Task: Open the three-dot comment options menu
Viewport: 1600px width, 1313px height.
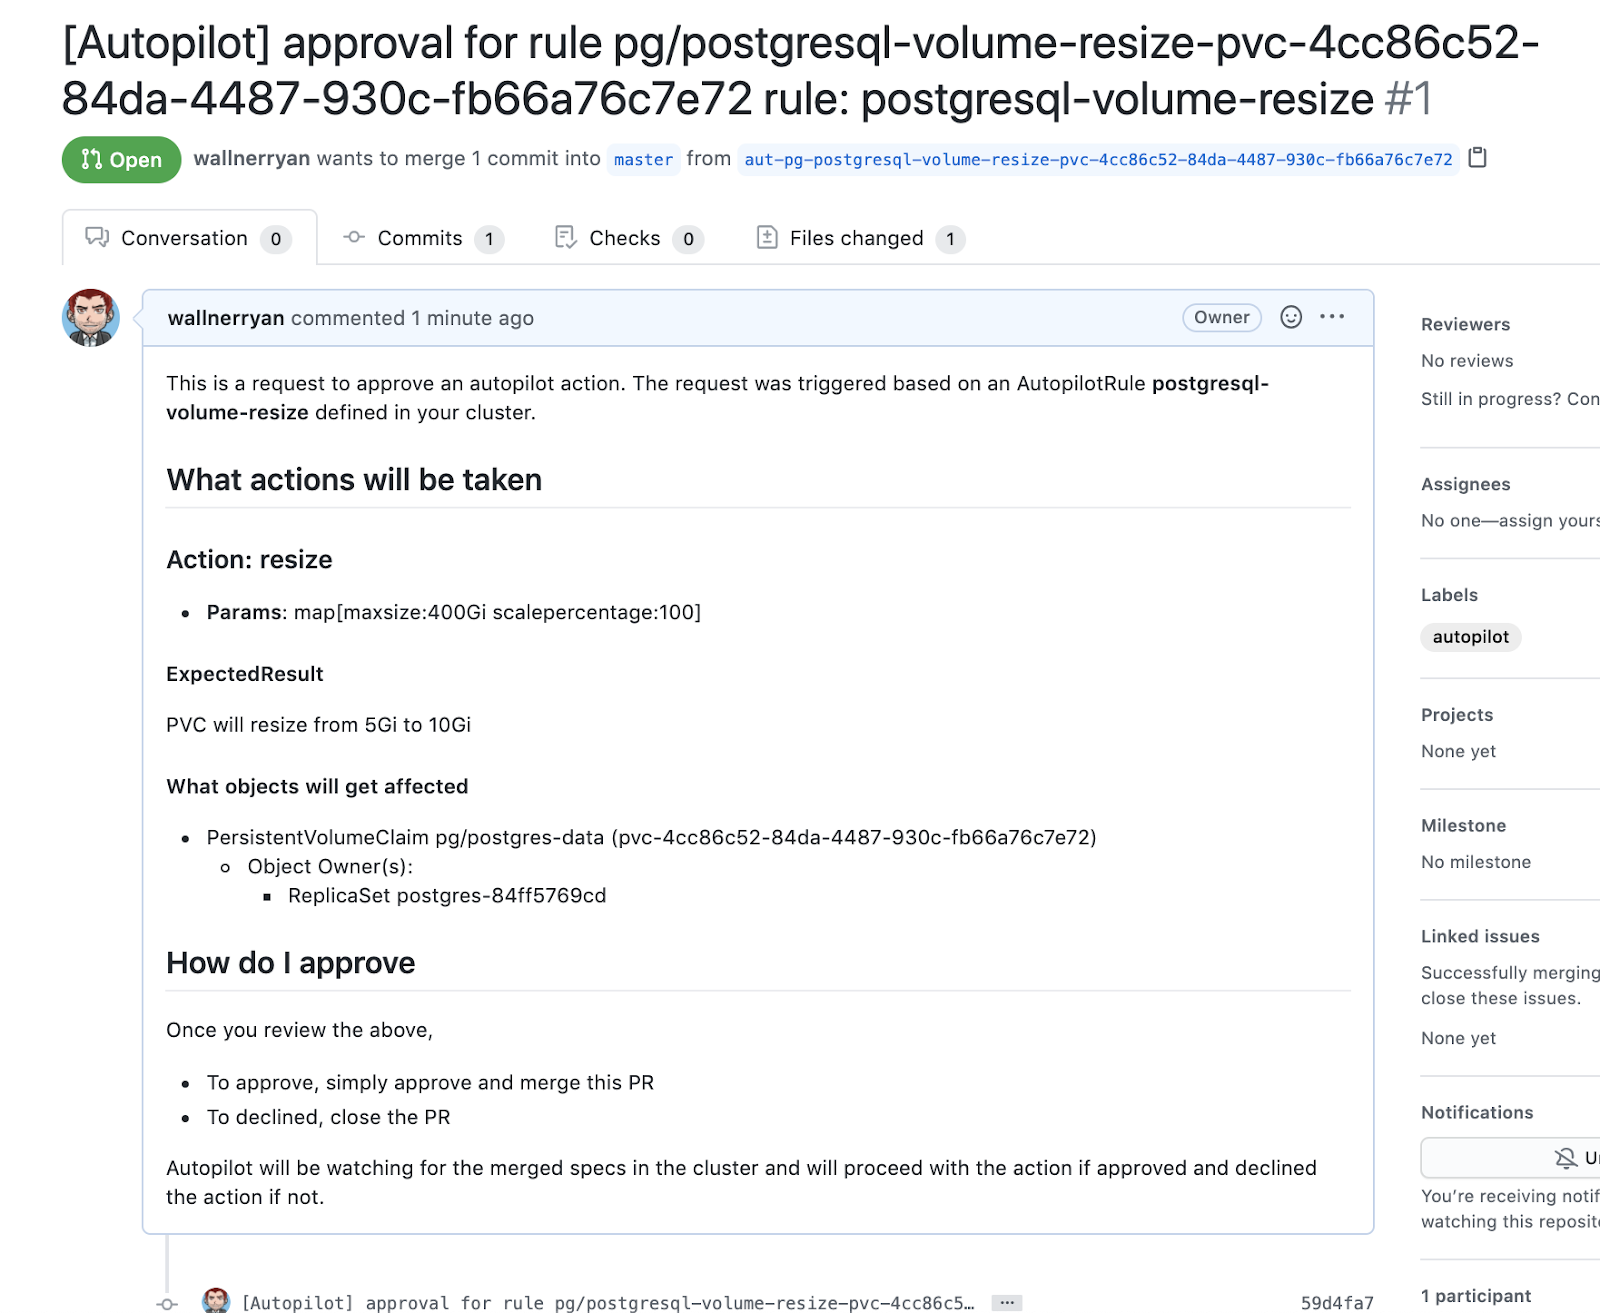Action: tap(1332, 317)
